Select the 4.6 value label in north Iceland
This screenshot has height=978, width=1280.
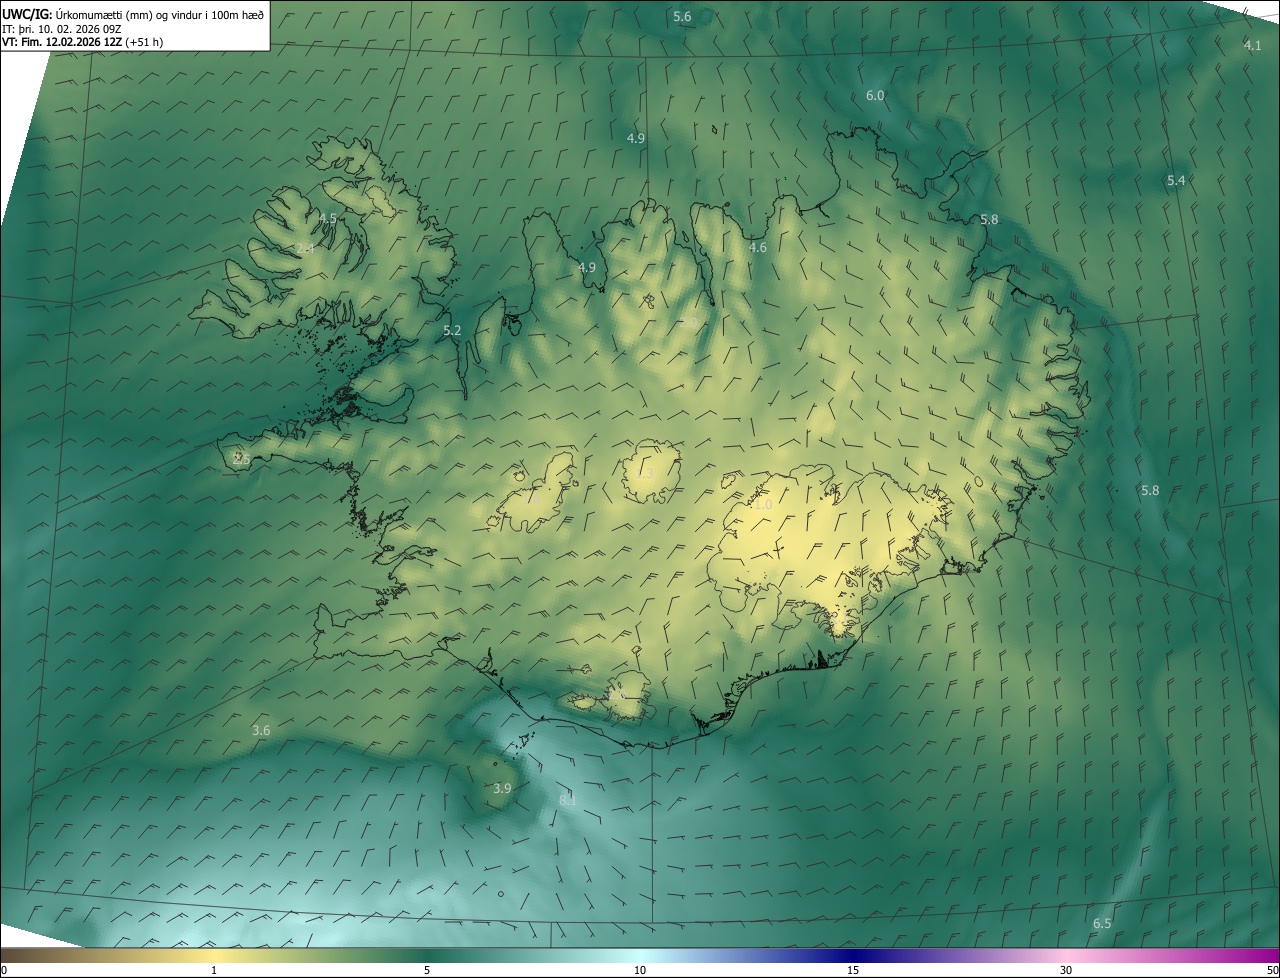pos(758,248)
